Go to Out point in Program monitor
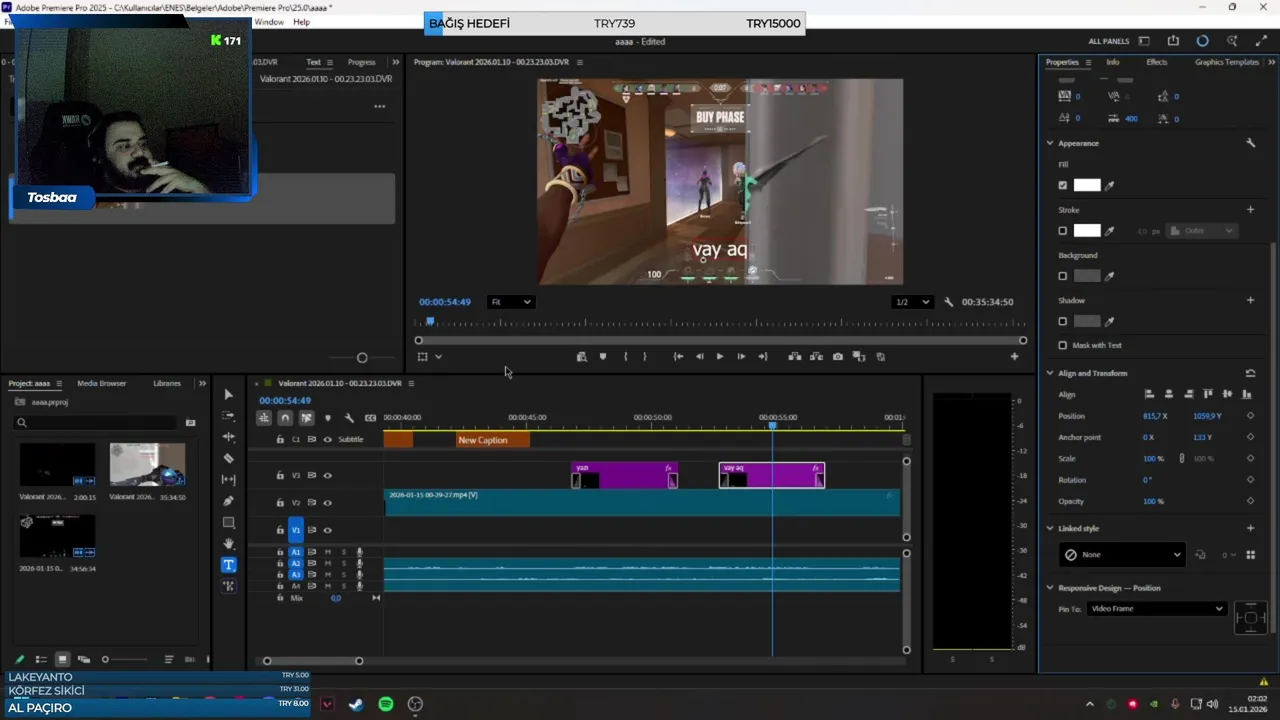The image size is (1280, 720). point(762,357)
